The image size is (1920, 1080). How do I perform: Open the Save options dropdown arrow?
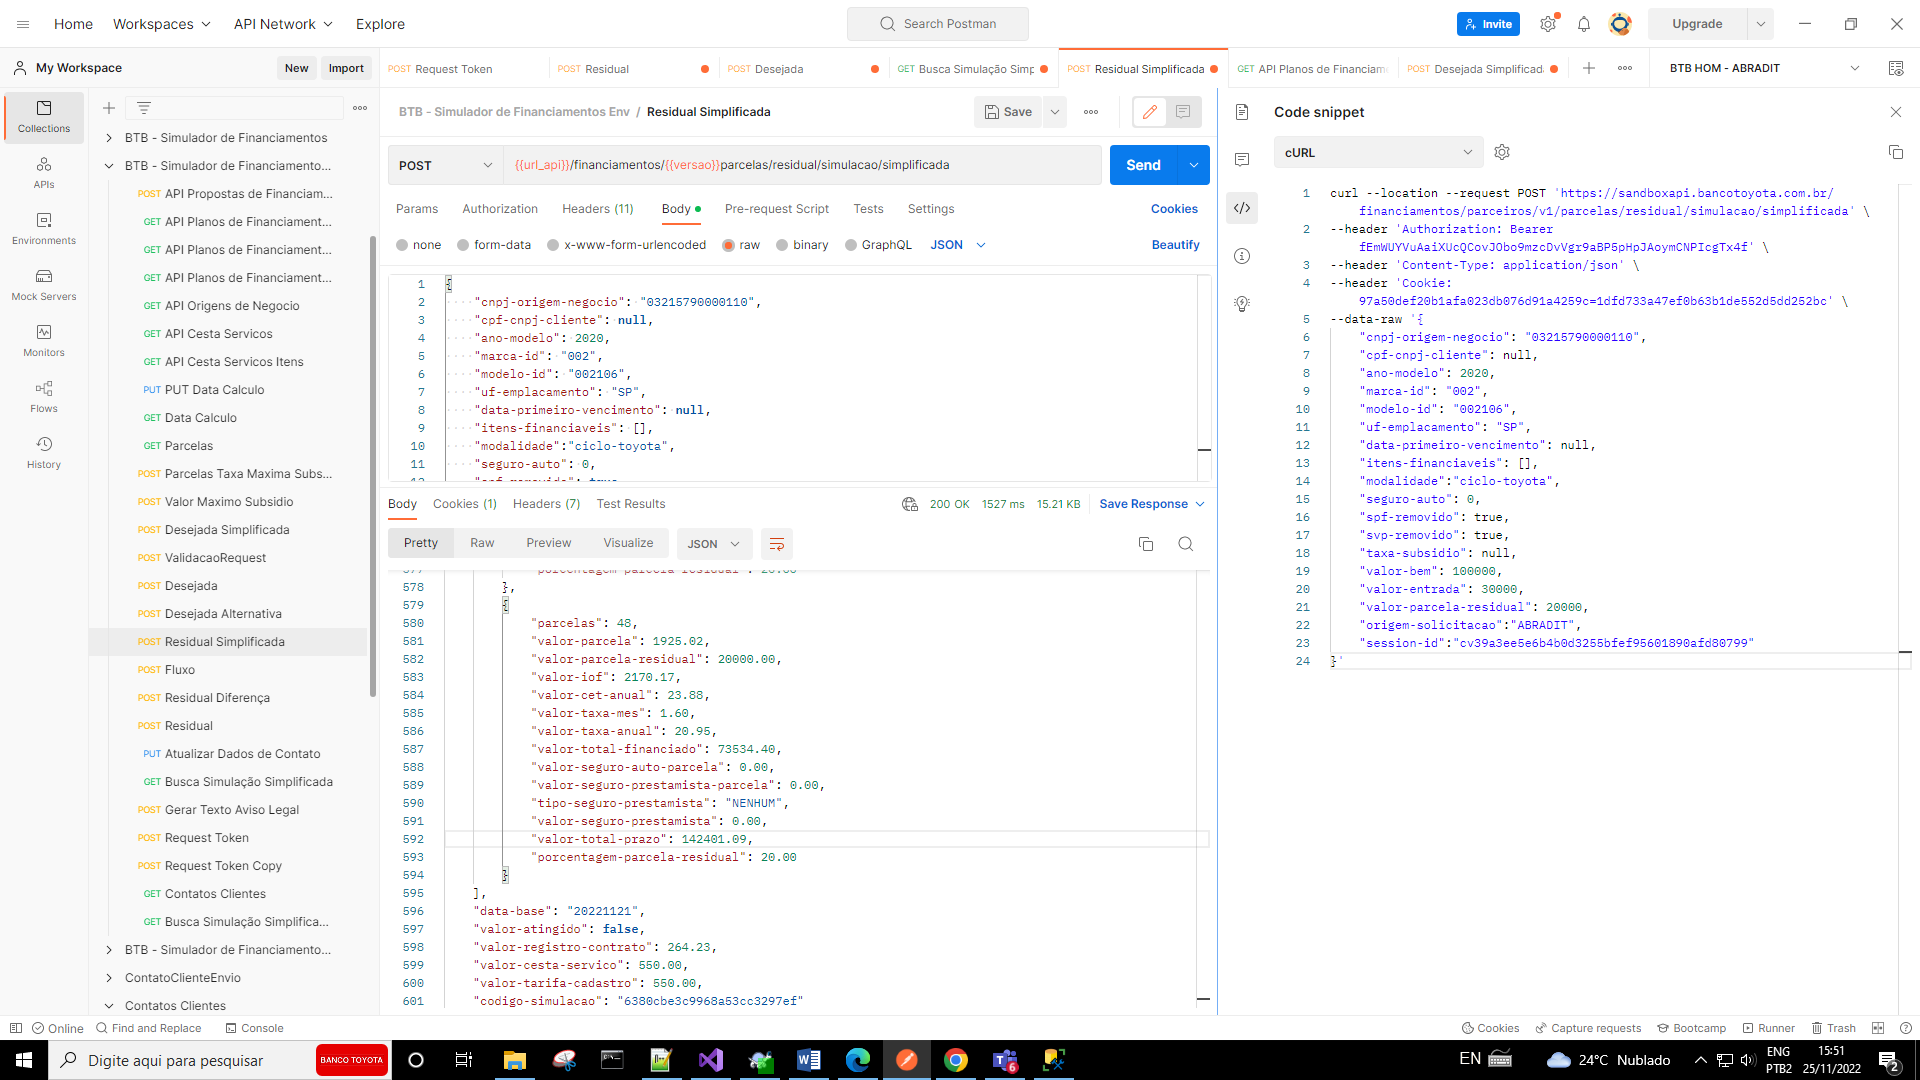(1055, 112)
